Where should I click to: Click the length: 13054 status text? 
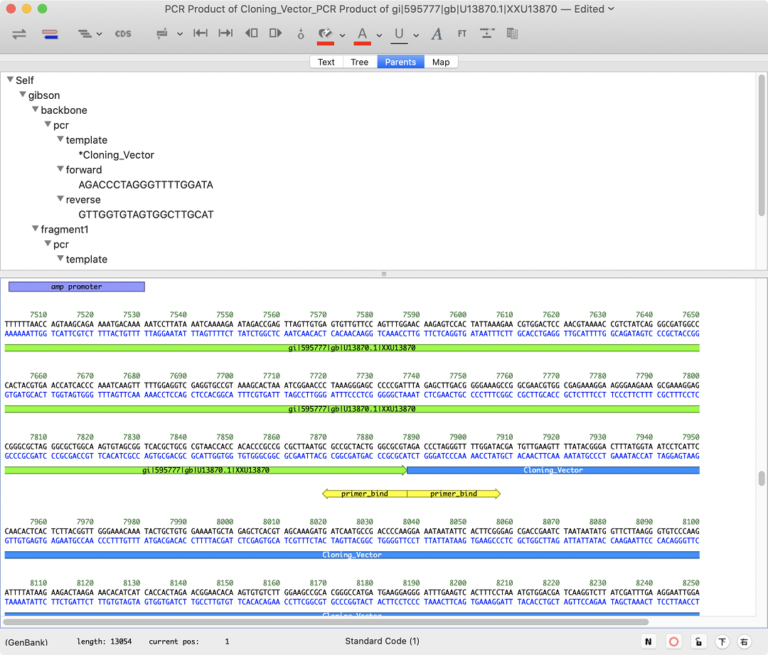[104, 642]
